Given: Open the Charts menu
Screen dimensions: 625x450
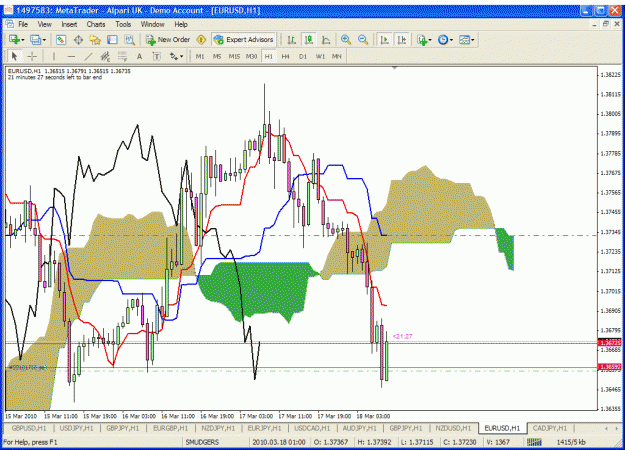Looking at the screenshot, I should point(96,24).
